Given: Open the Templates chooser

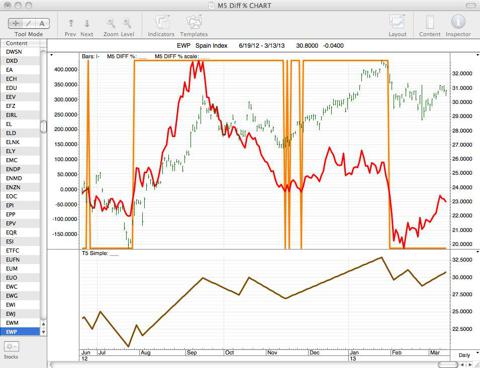Looking at the screenshot, I should tap(194, 26).
